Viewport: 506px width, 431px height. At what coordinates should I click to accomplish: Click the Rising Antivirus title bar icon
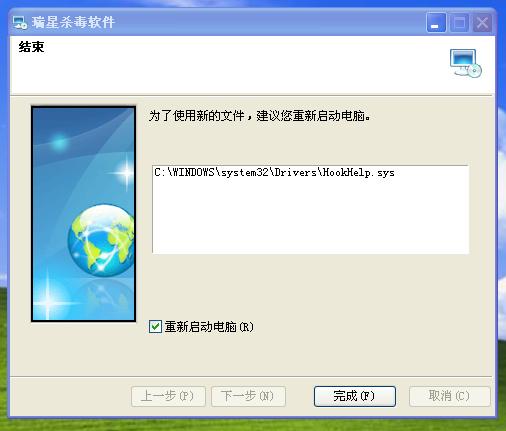(x=20, y=23)
